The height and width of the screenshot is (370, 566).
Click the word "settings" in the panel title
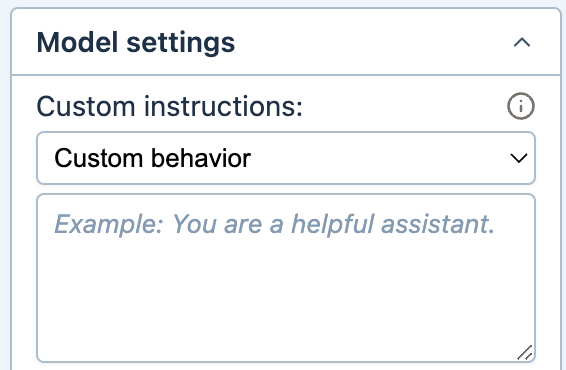(181, 43)
